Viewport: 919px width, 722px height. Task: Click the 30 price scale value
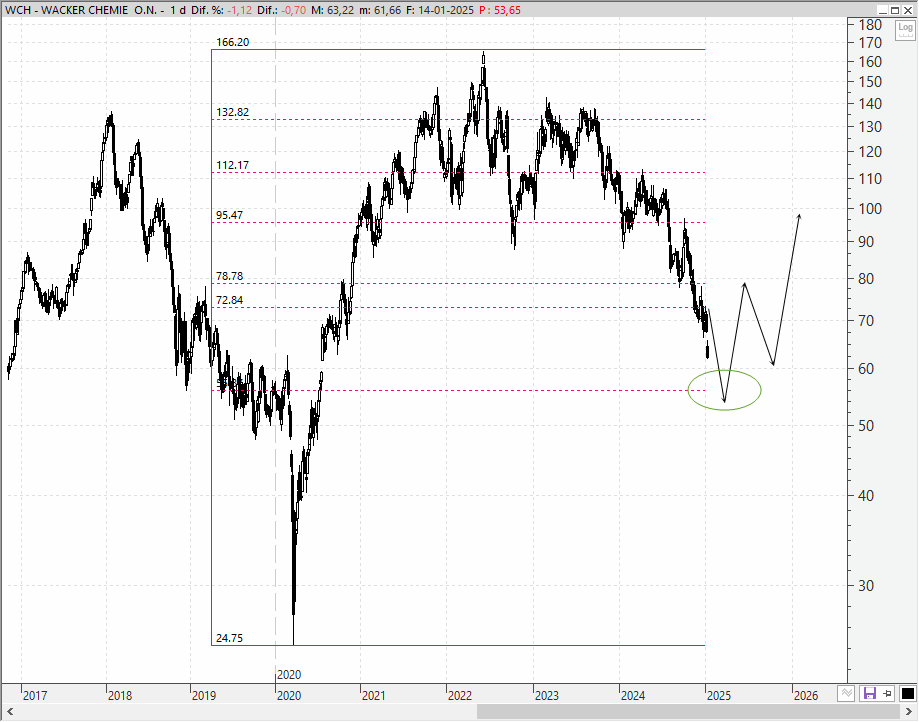[x=866, y=585]
